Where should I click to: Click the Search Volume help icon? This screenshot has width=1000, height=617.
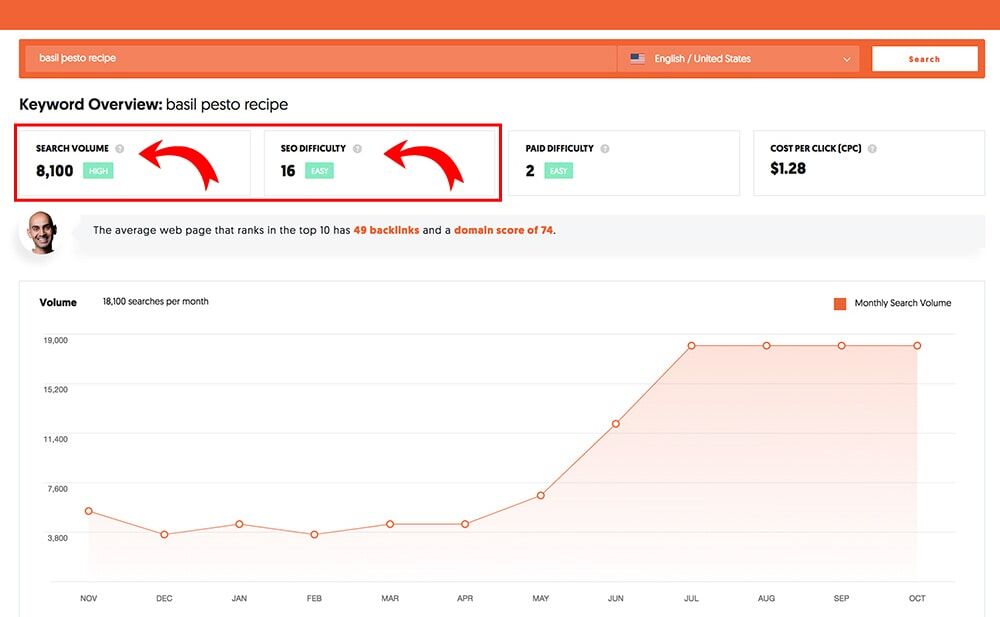coord(120,149)
